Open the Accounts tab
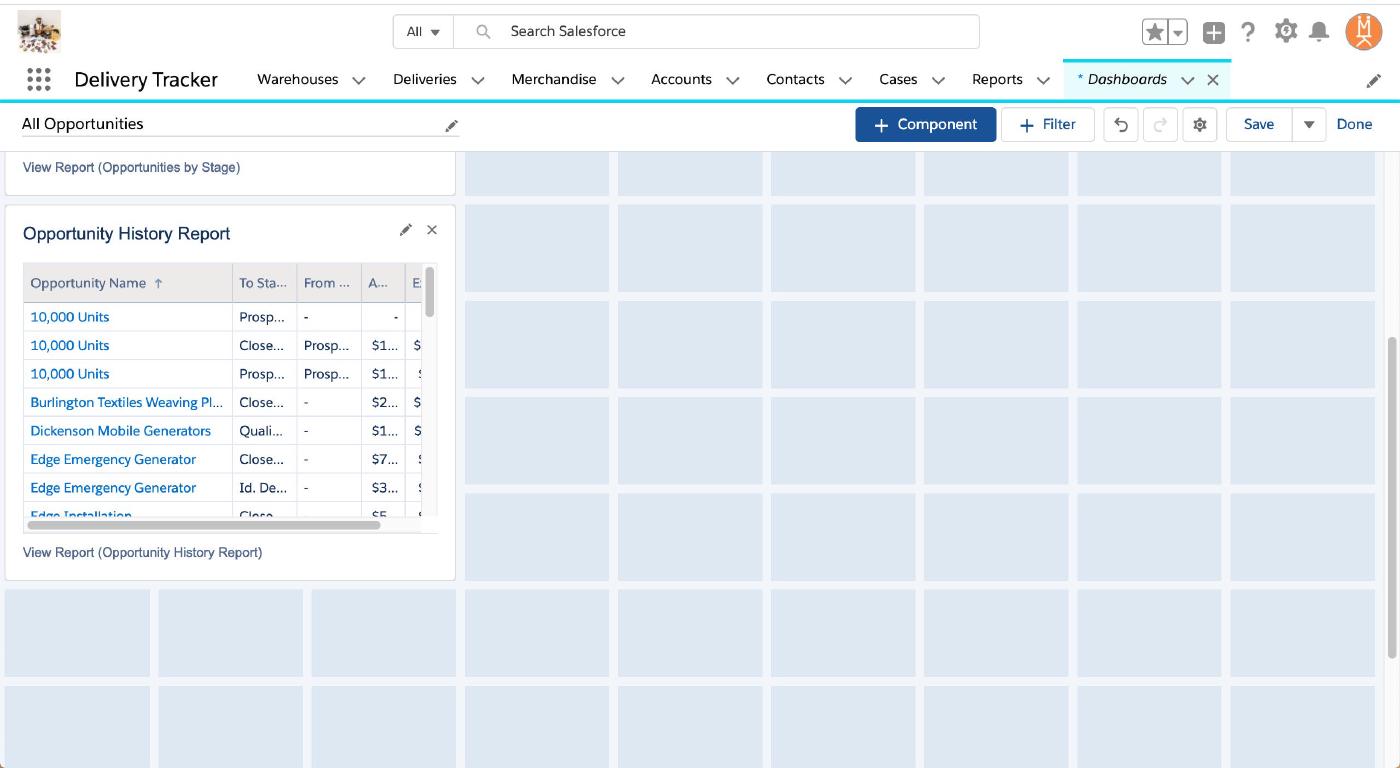 coord(681,80)
